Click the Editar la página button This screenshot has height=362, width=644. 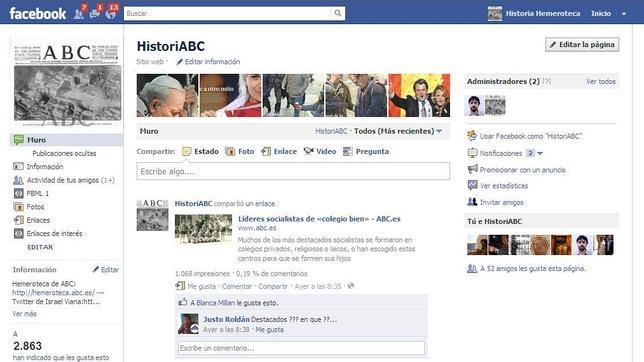pyautogui.click(x=582, y=44)
